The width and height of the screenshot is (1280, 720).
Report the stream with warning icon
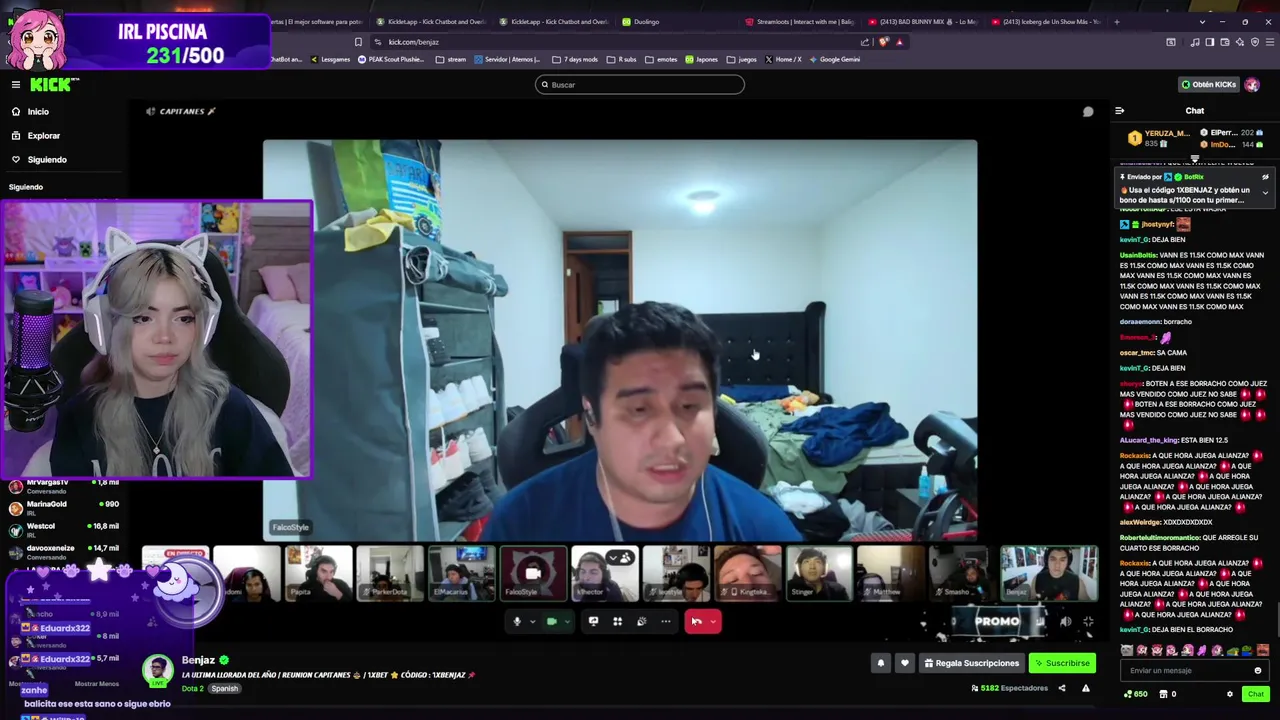(x=1085, y=688)
